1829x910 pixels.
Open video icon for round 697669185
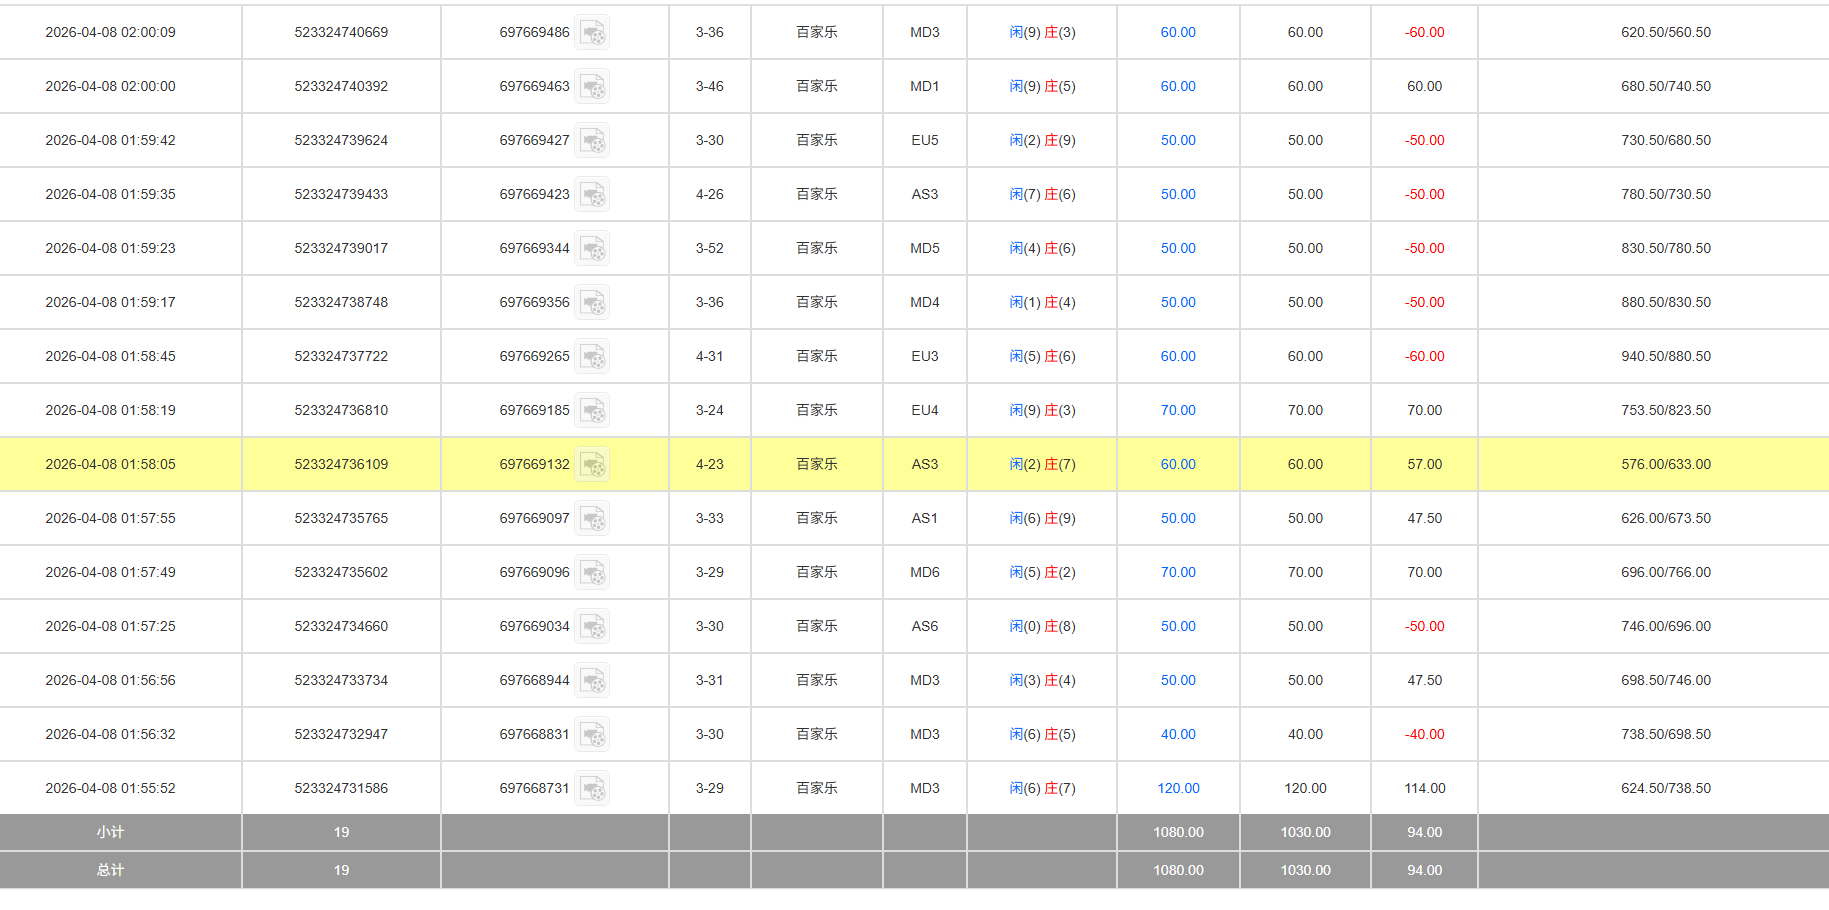[593, 411]
